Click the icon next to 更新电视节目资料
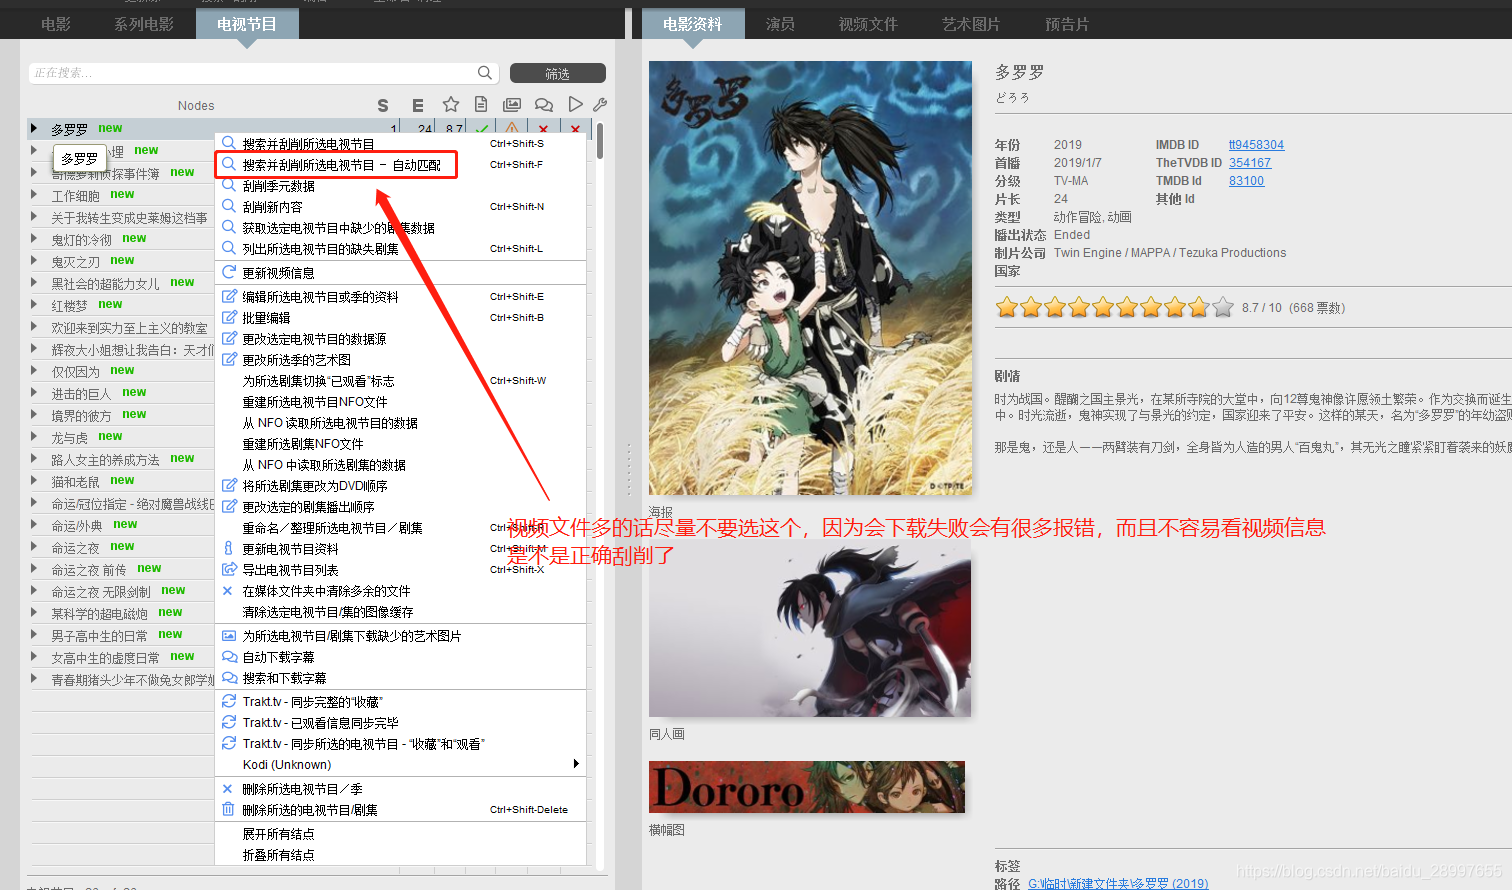Viewport: 1512px width, 890px height. coord(228,548)
